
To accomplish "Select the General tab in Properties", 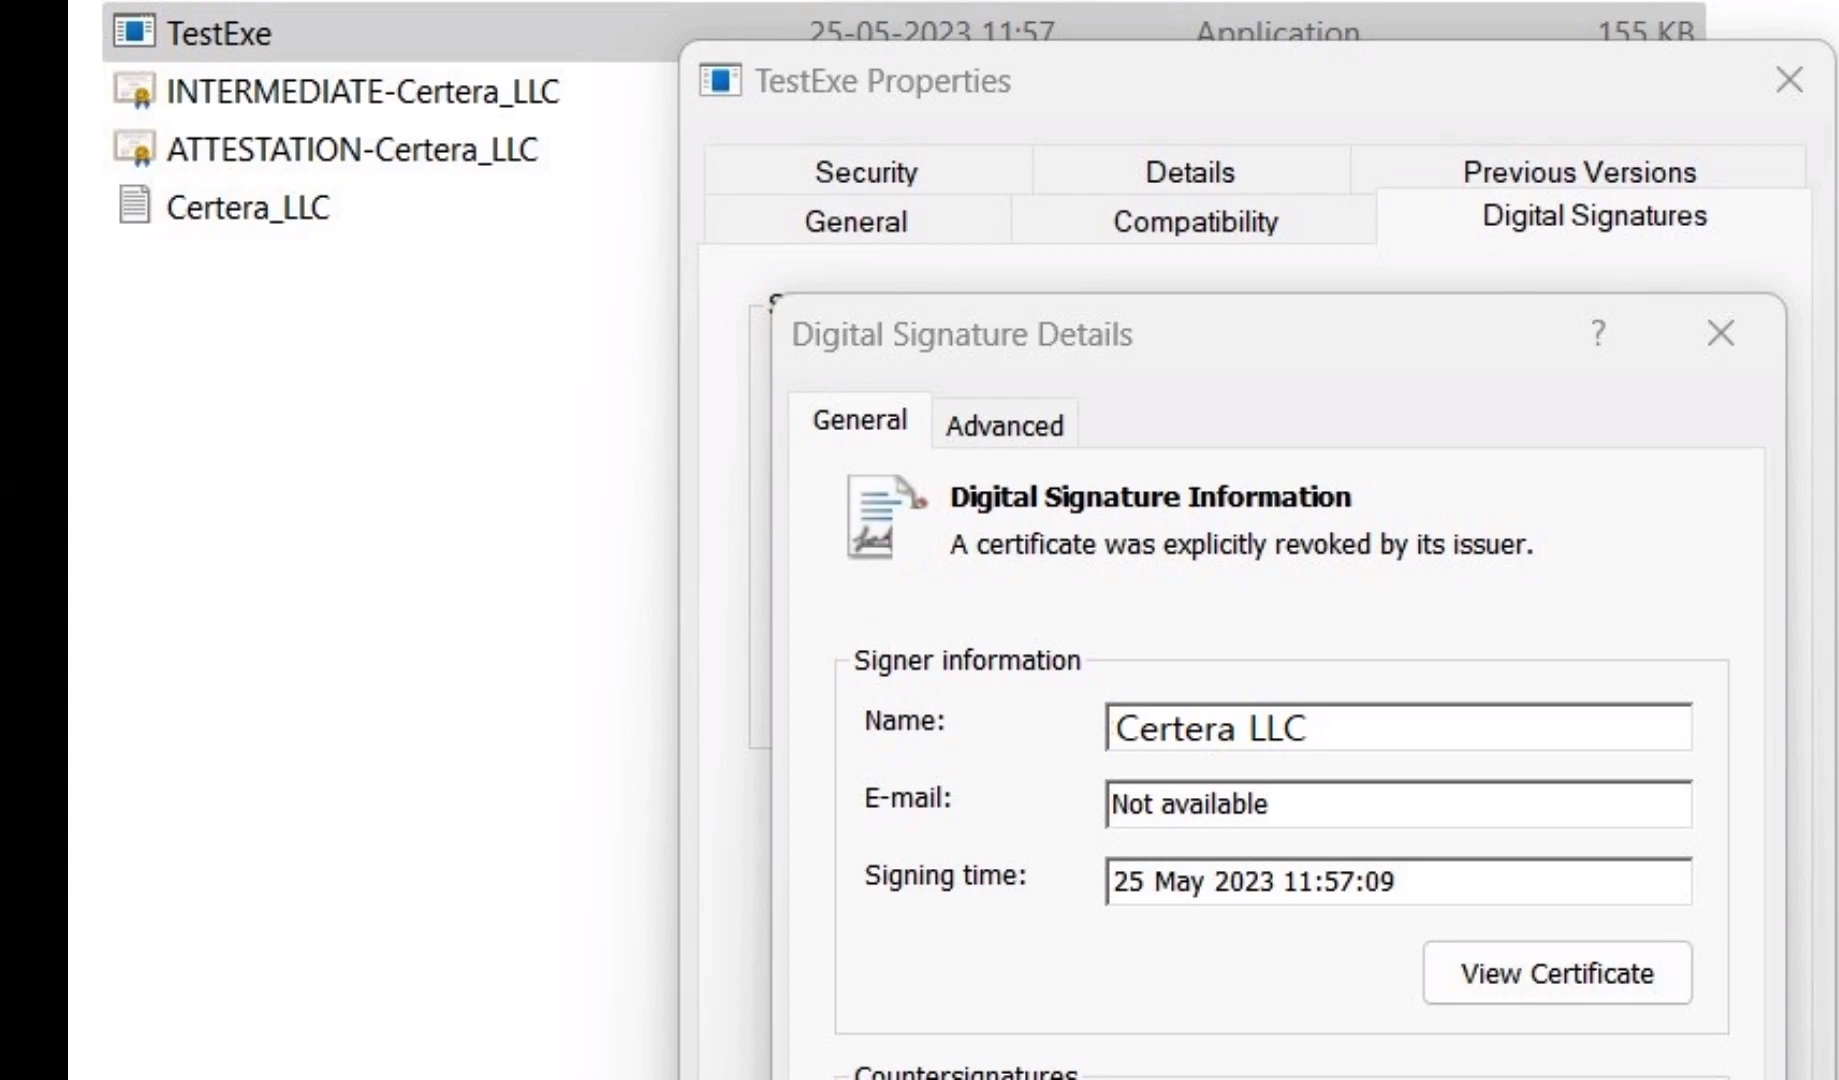I will coord(855,221).
